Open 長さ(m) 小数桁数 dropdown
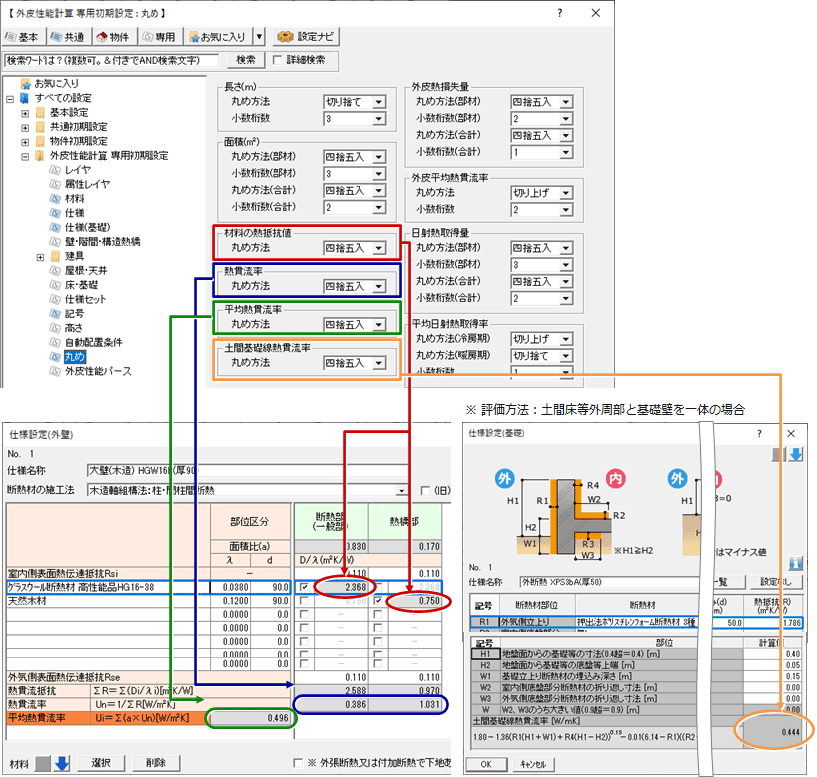 (x=379, y=119)
